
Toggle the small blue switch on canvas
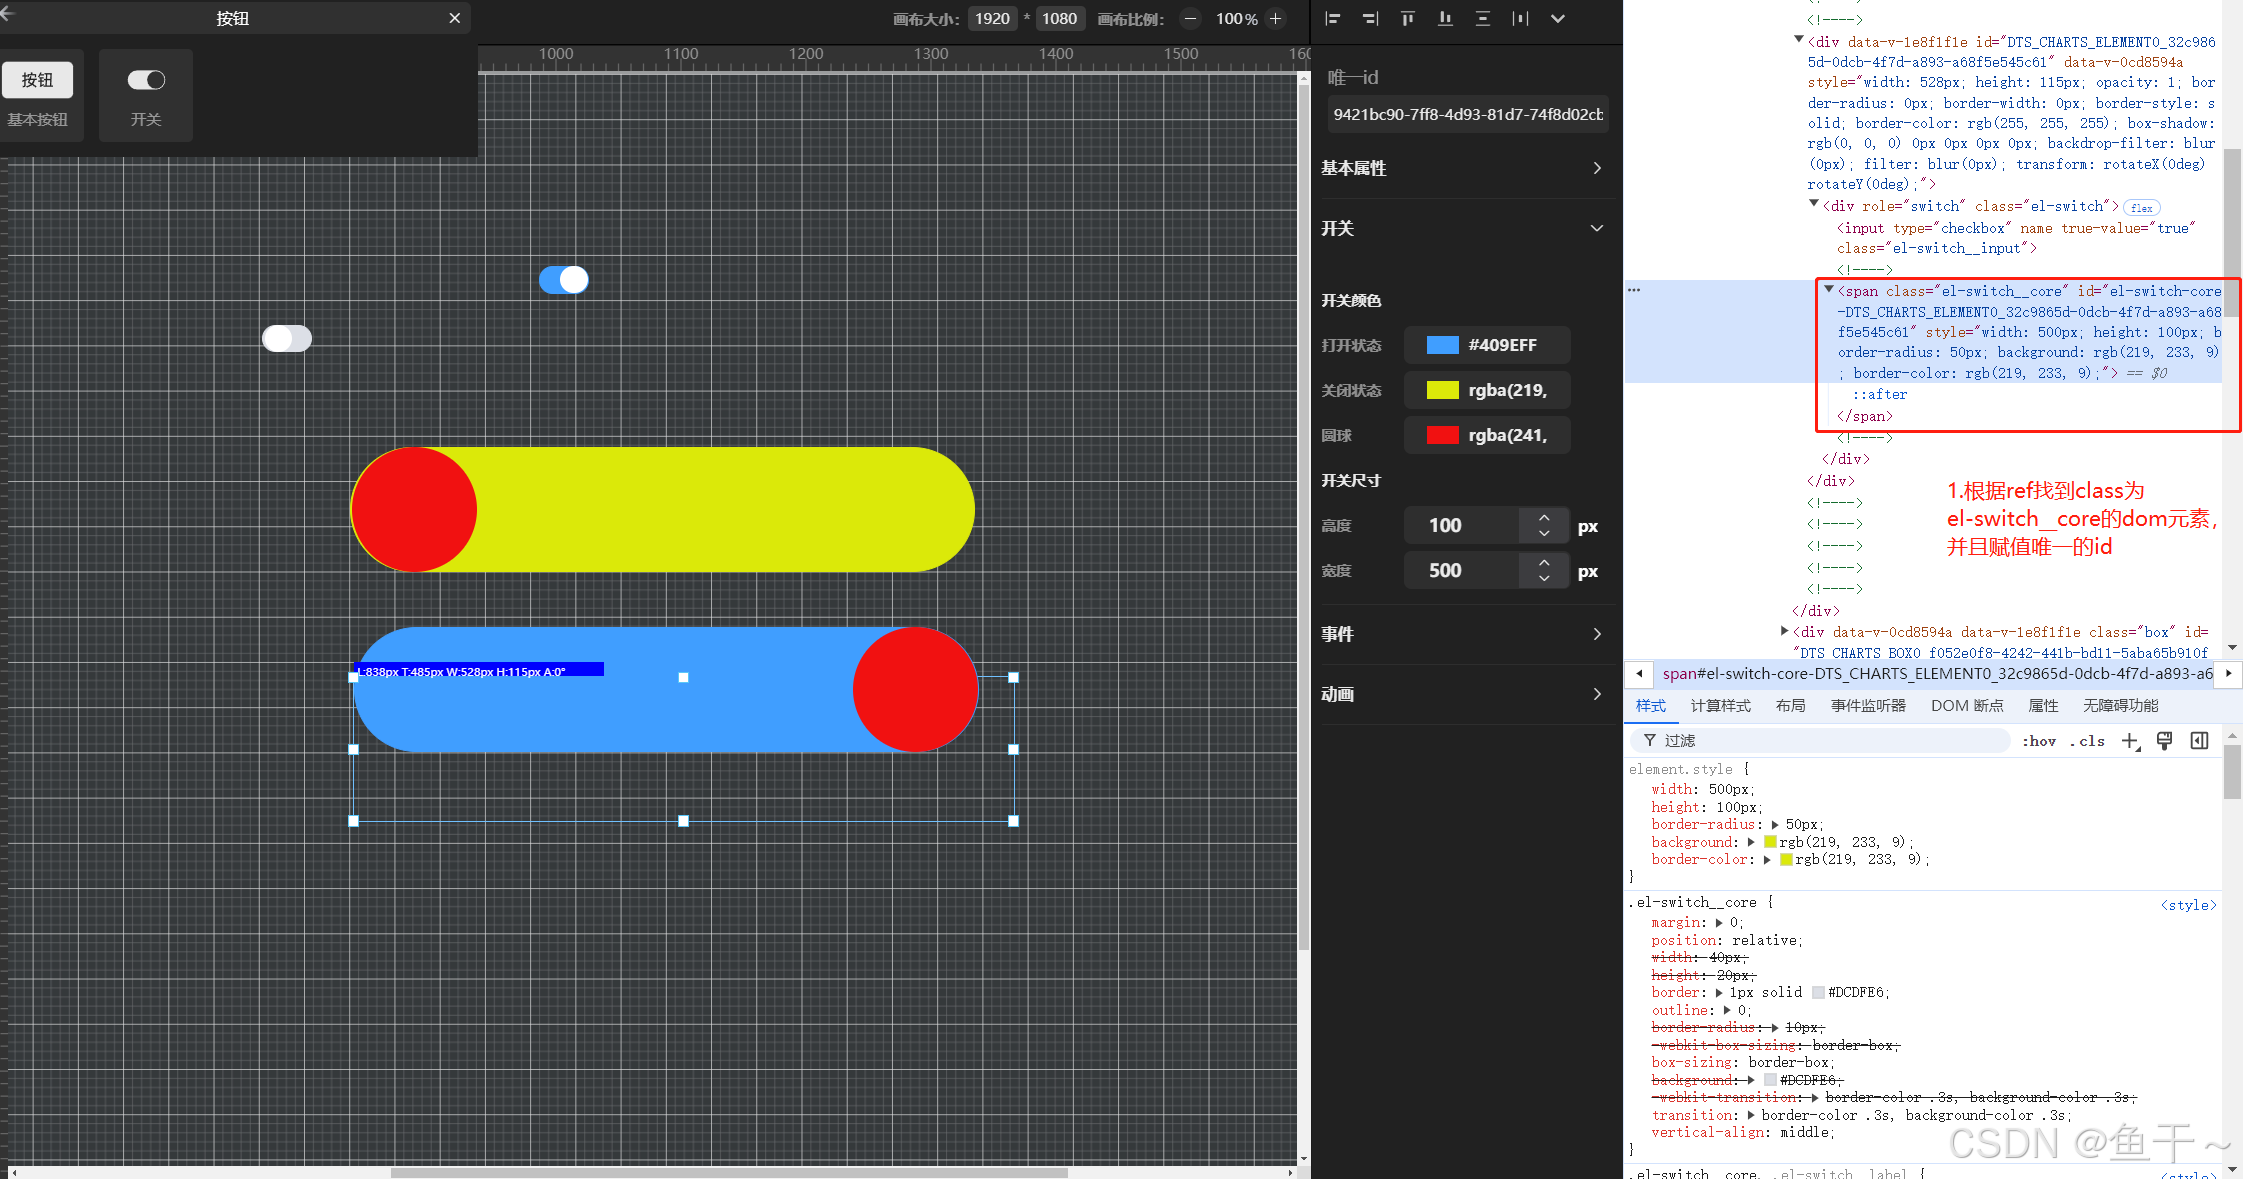[564, 280]
